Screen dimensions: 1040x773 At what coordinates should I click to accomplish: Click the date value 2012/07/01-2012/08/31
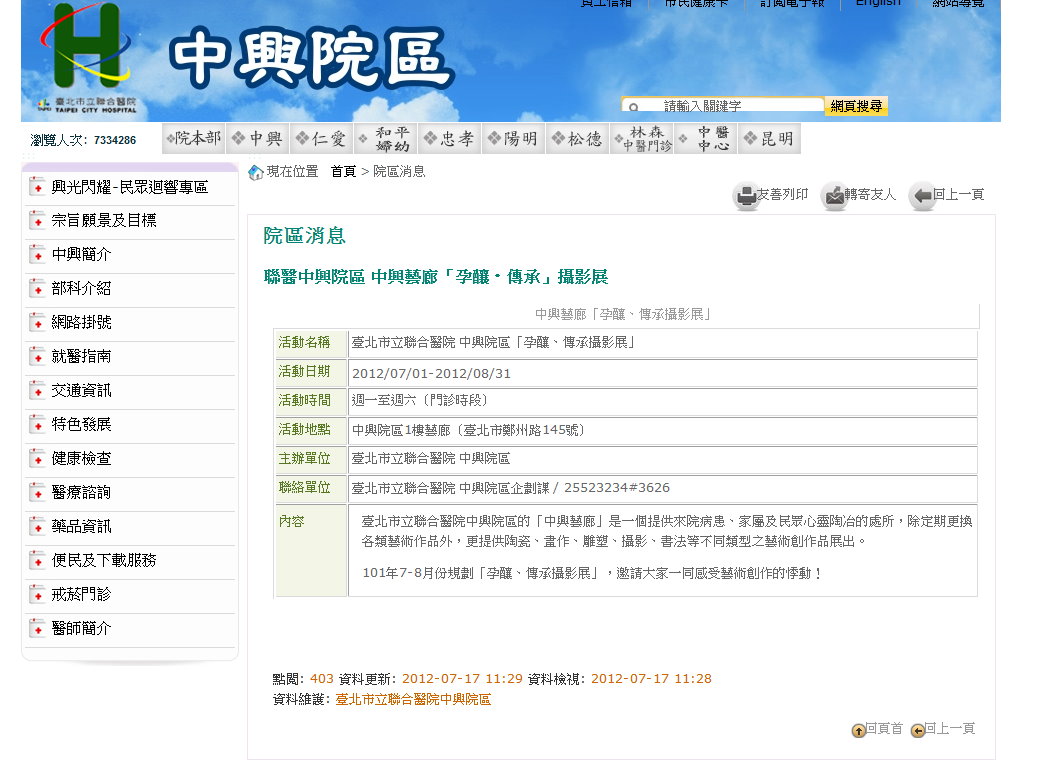[x=432, y=374]
